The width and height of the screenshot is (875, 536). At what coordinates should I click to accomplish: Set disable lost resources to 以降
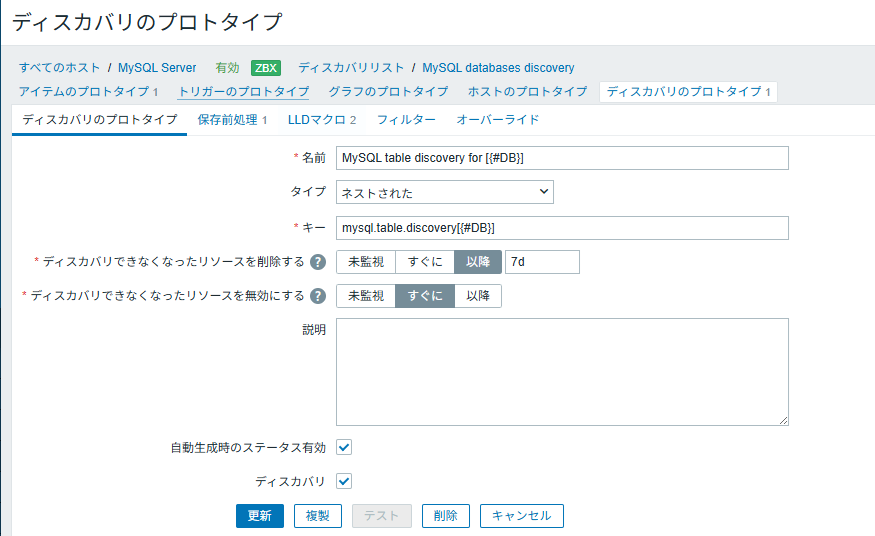pos(478,296)
